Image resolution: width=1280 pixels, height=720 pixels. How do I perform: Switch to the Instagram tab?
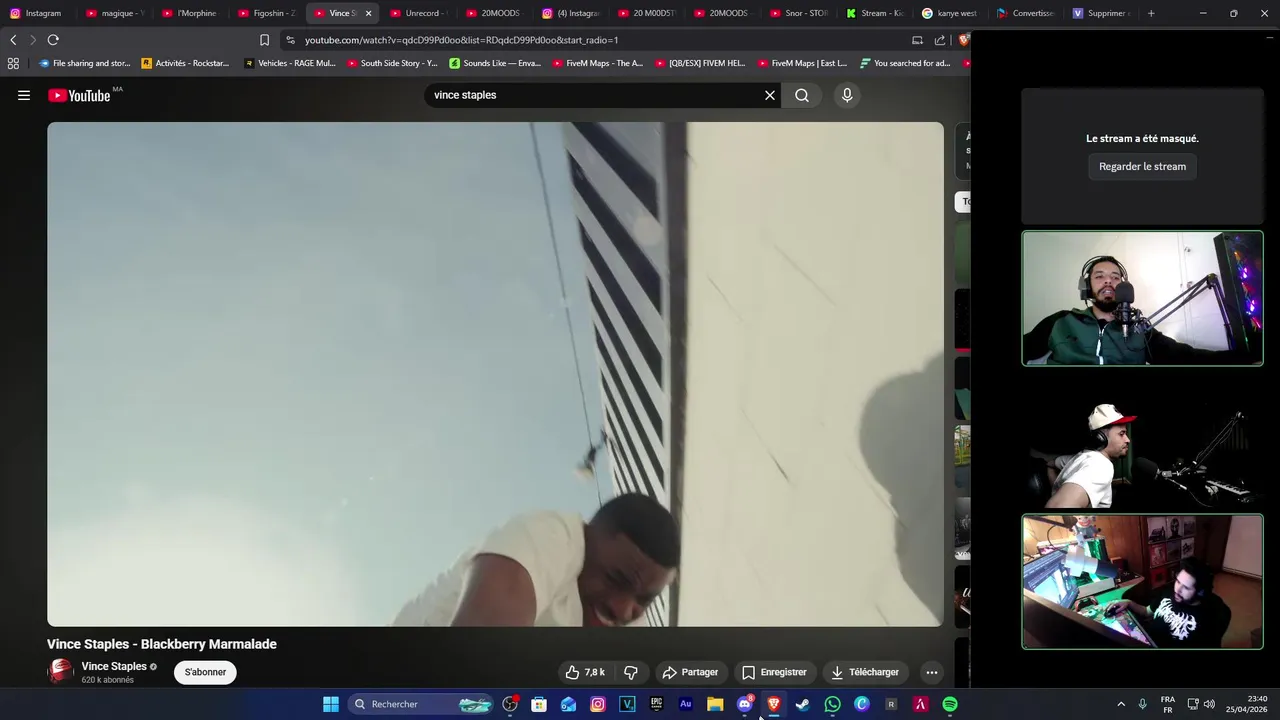click(x=36, y=13)
